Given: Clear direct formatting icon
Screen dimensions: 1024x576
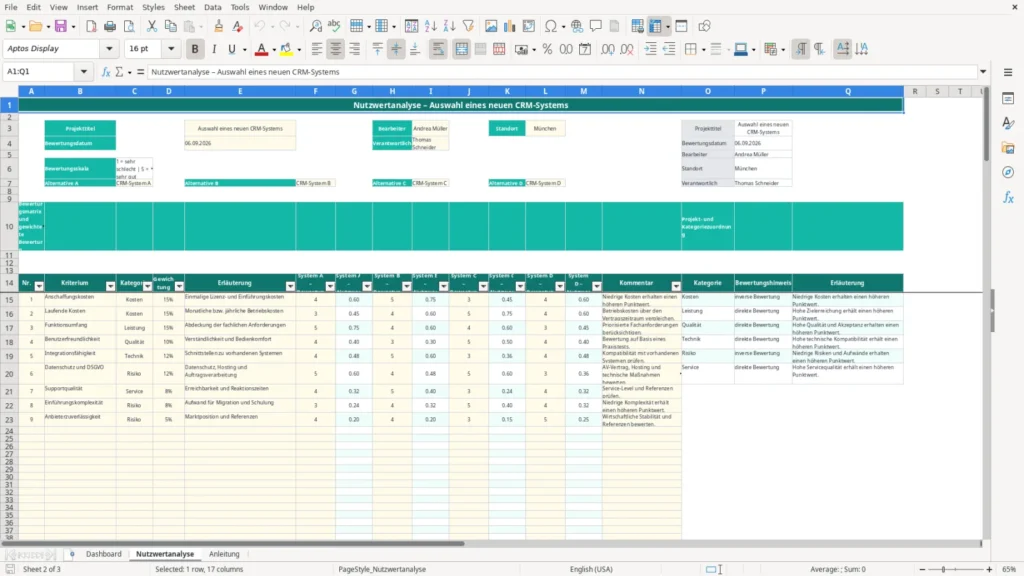Looking at the screenshot, I should tap(238, 26).
